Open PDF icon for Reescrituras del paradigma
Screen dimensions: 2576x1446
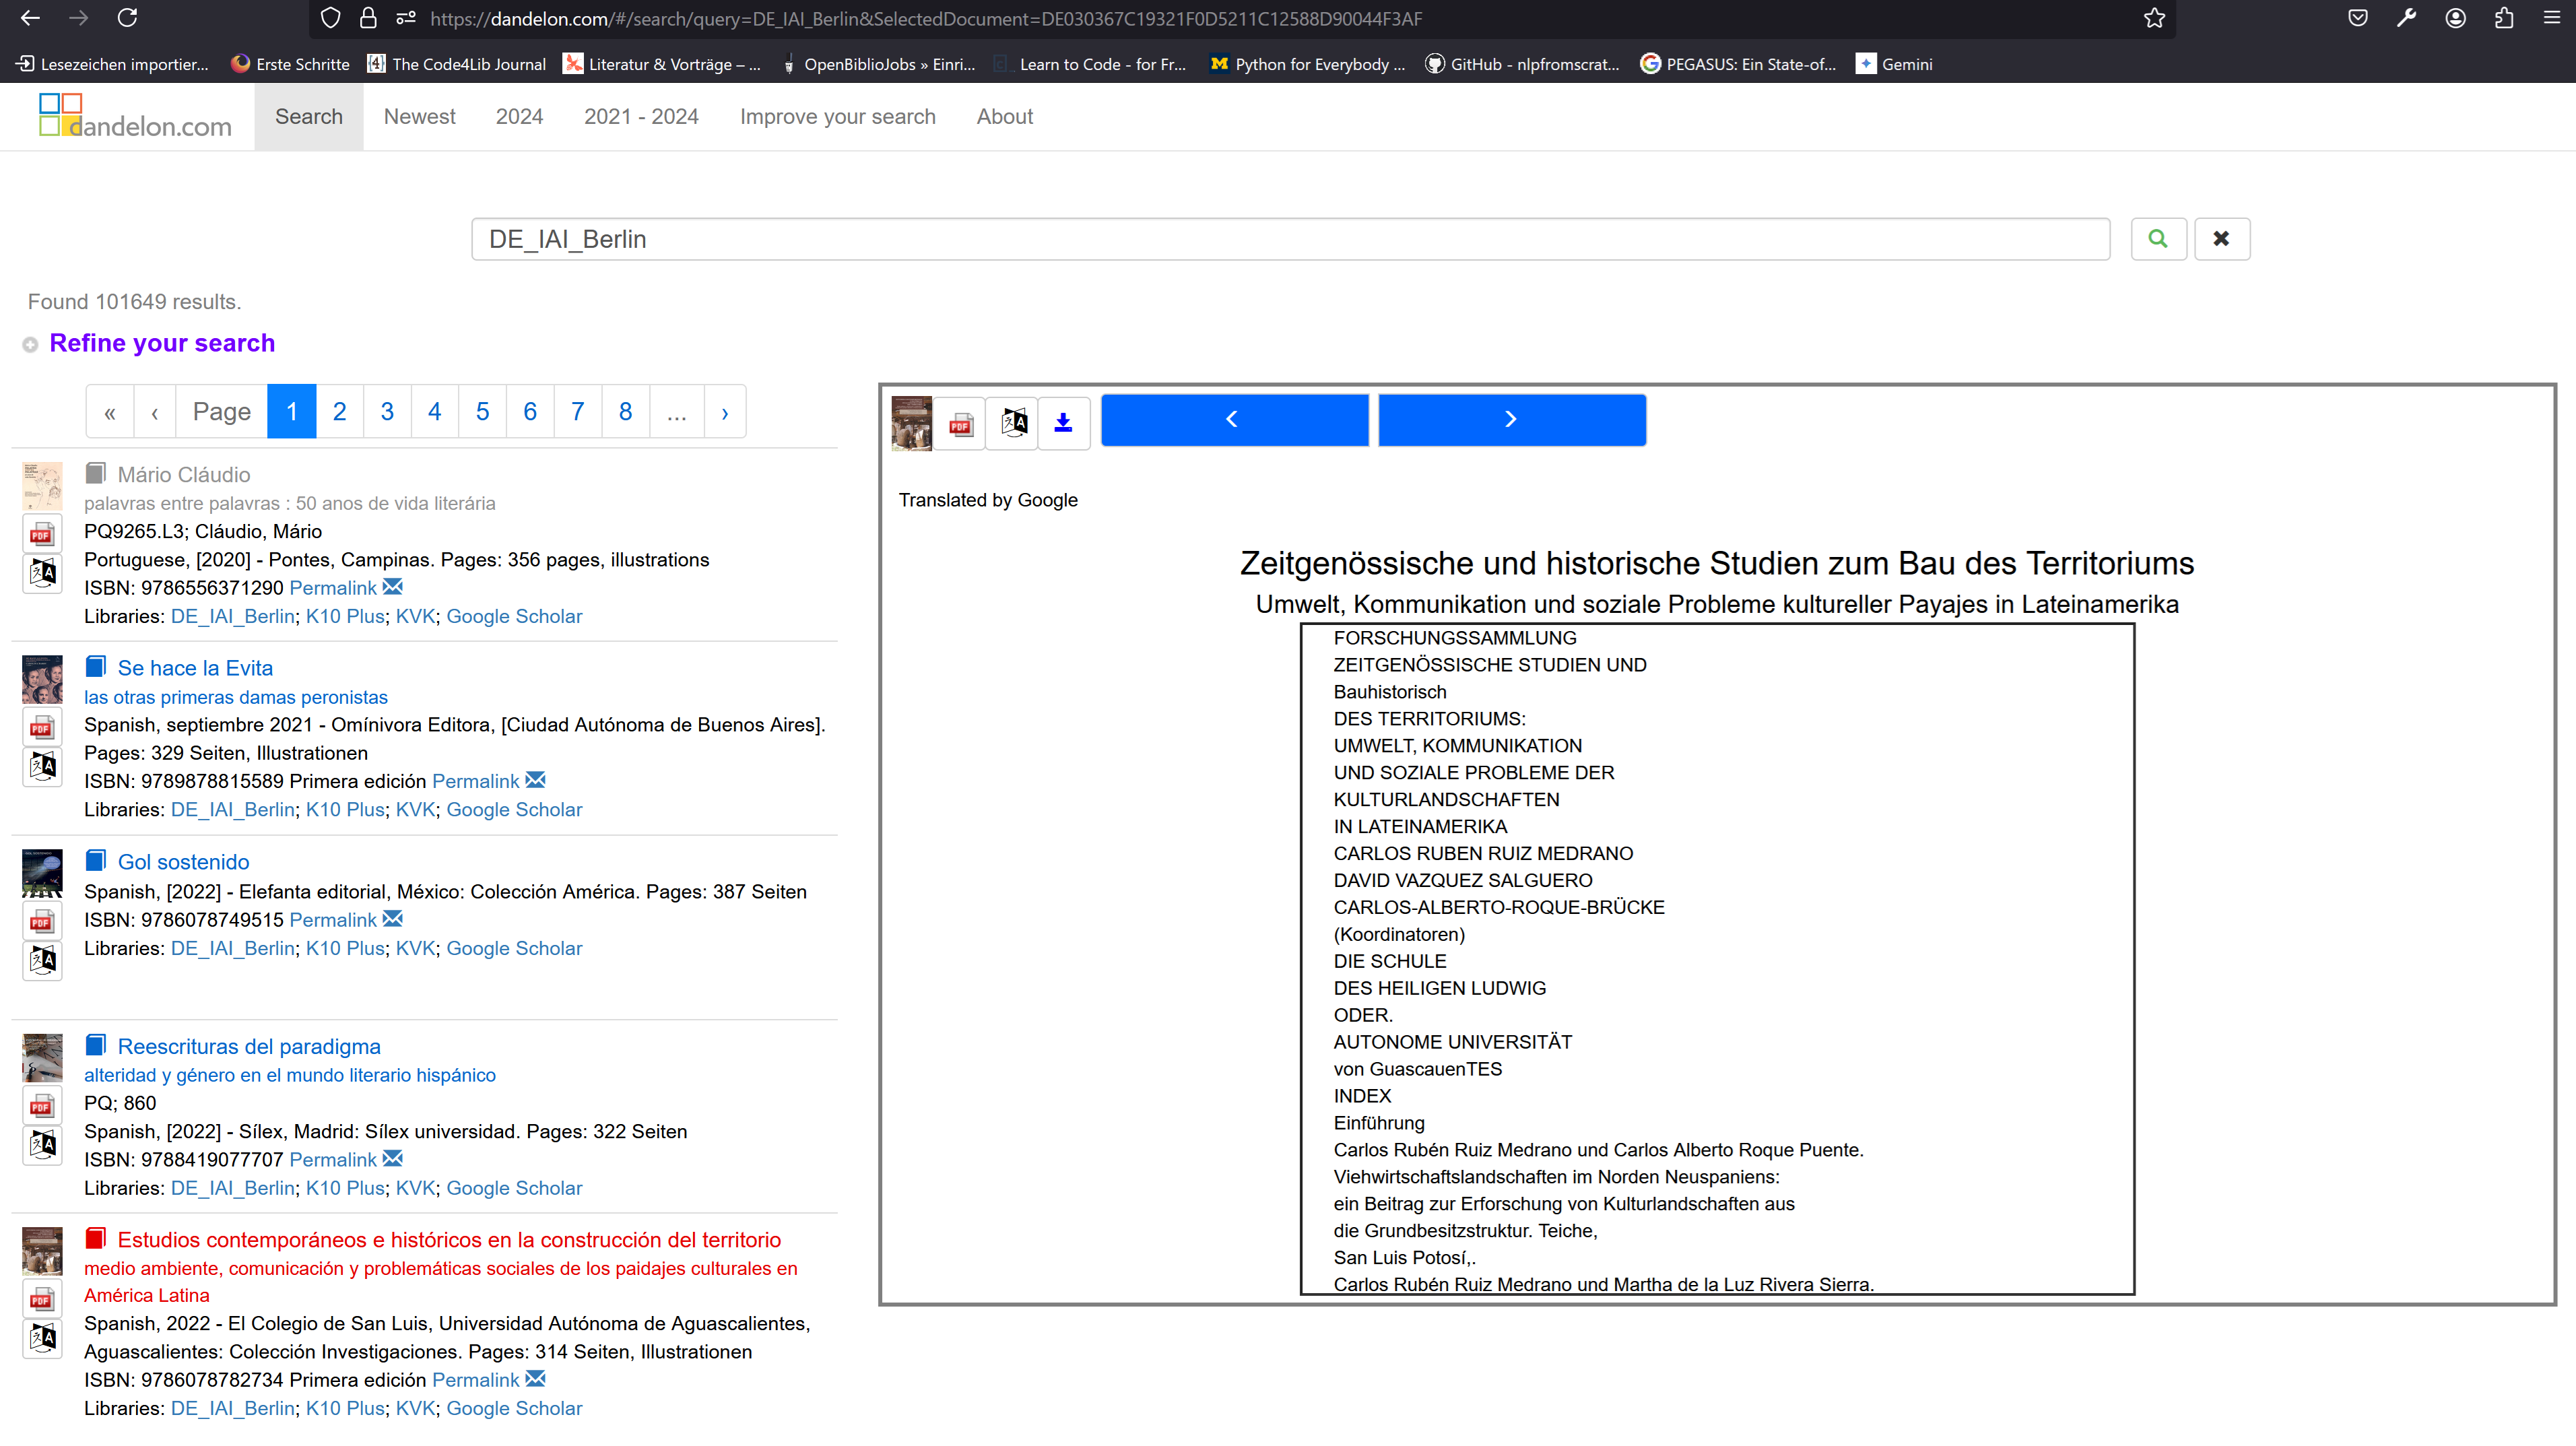point(42,1106)
